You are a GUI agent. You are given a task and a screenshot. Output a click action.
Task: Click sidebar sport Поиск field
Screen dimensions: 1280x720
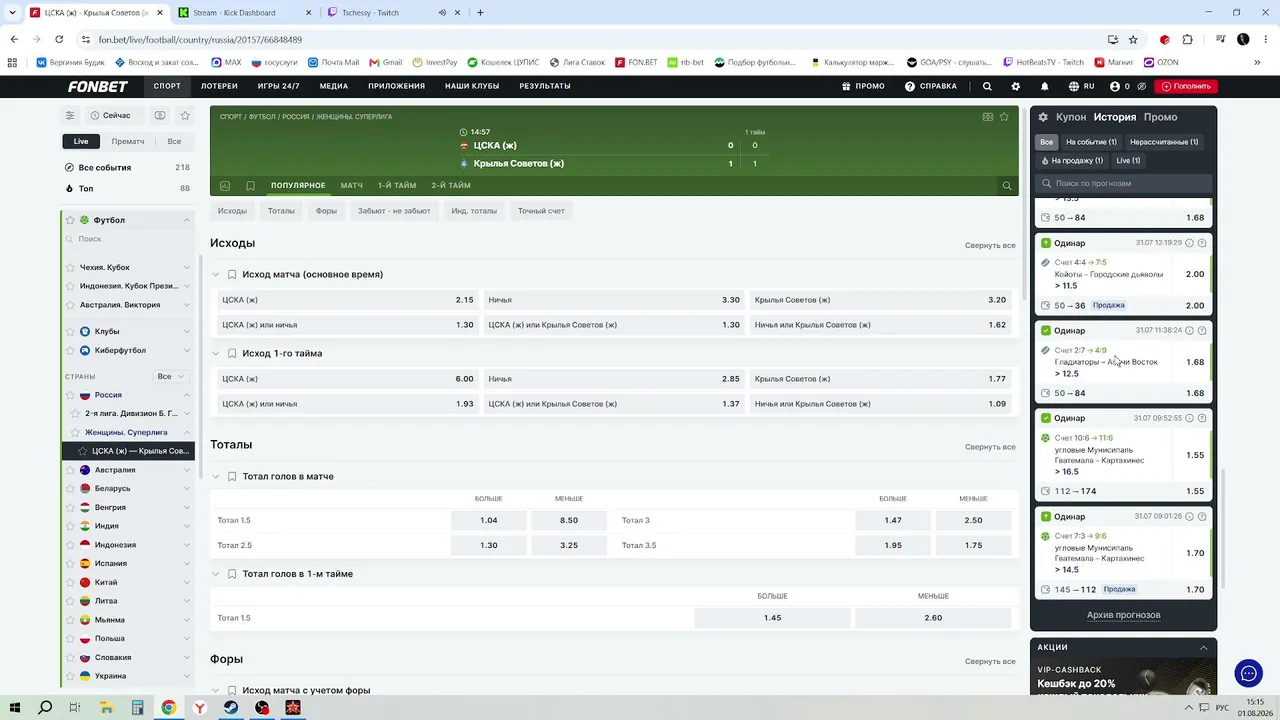[128, 239]
